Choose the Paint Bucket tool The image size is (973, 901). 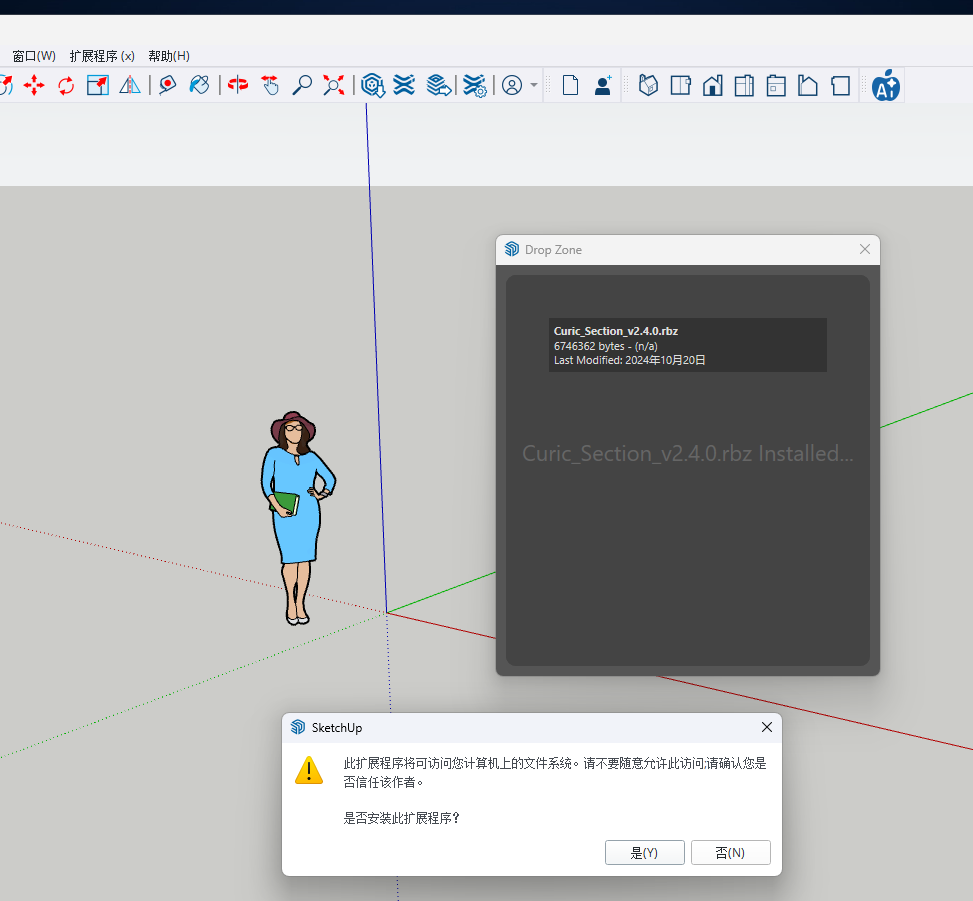[x=199, y=85]
